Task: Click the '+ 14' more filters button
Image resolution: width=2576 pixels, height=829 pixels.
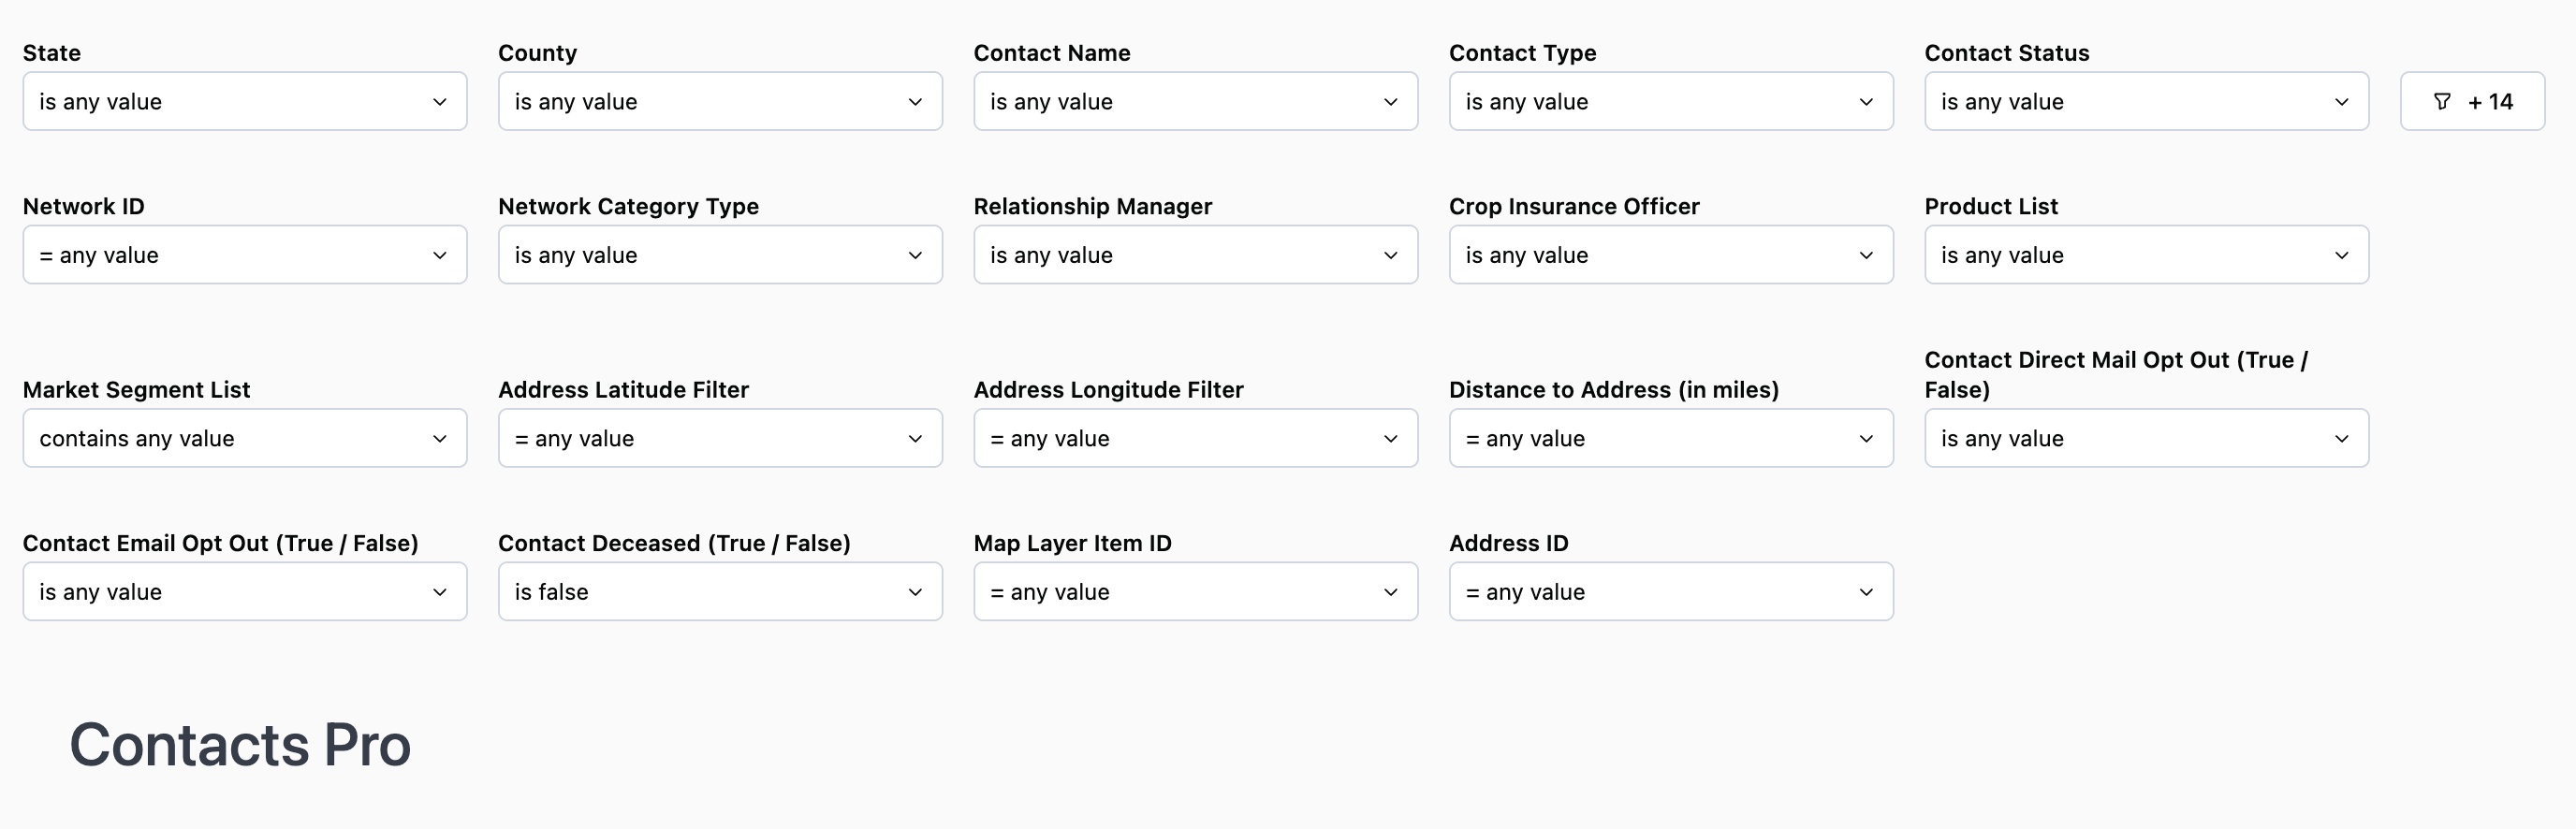Action: 2472,101
